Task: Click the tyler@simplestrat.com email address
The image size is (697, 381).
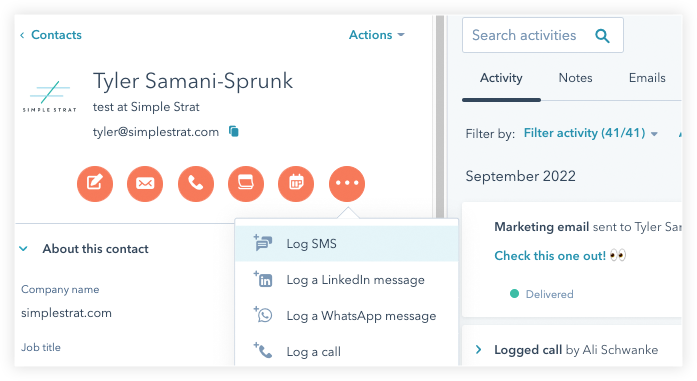Action: pyautogui.click(x=156, y=132)
